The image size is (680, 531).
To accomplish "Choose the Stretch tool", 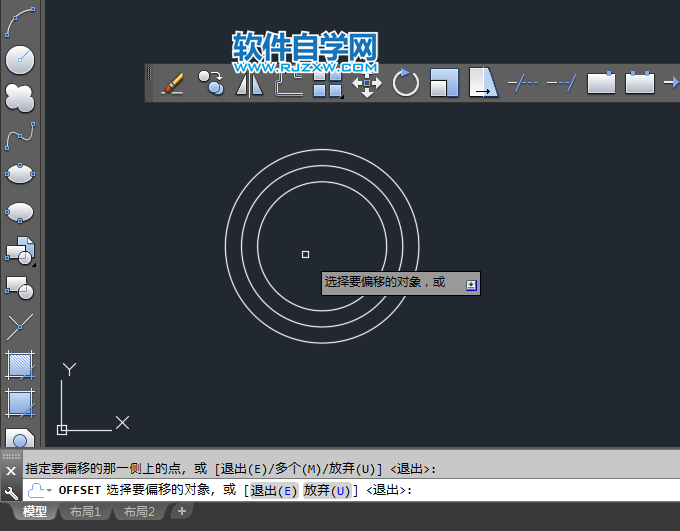I will coord(483,83).
